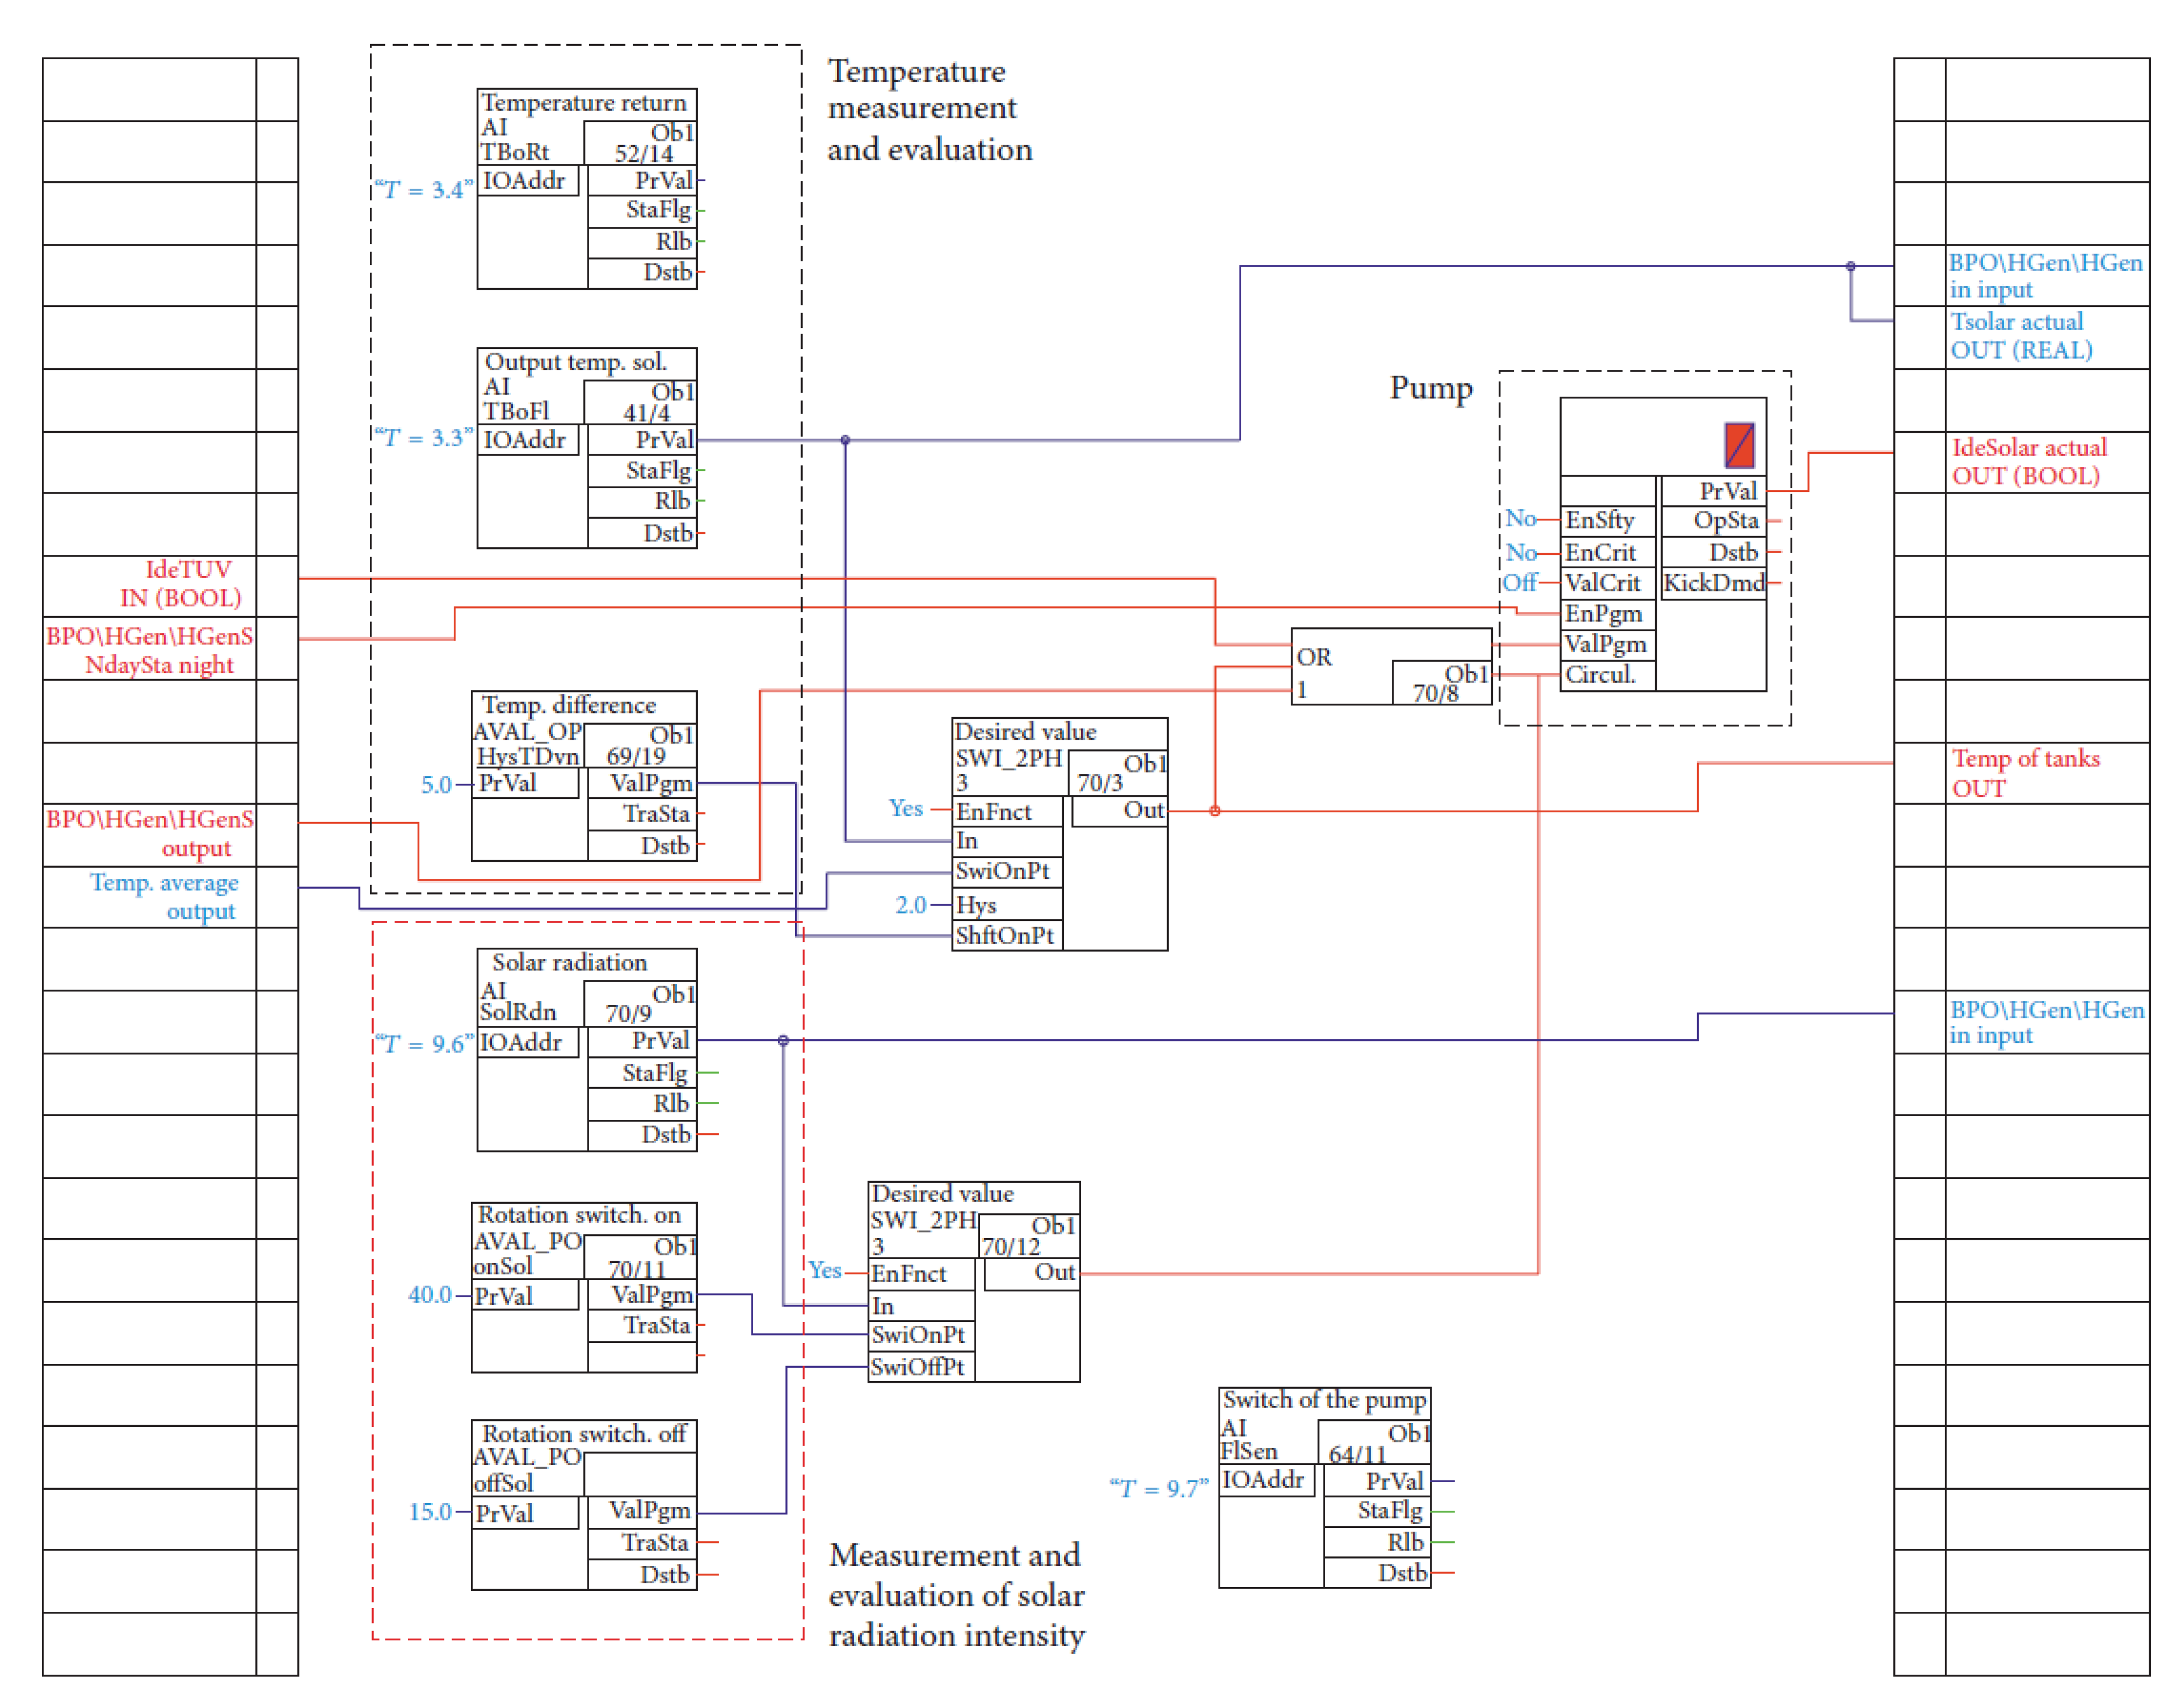Click Tsolar actual OUT (REAL) output label
Screen dimensions: 2182x1708
pos(2020,336)
